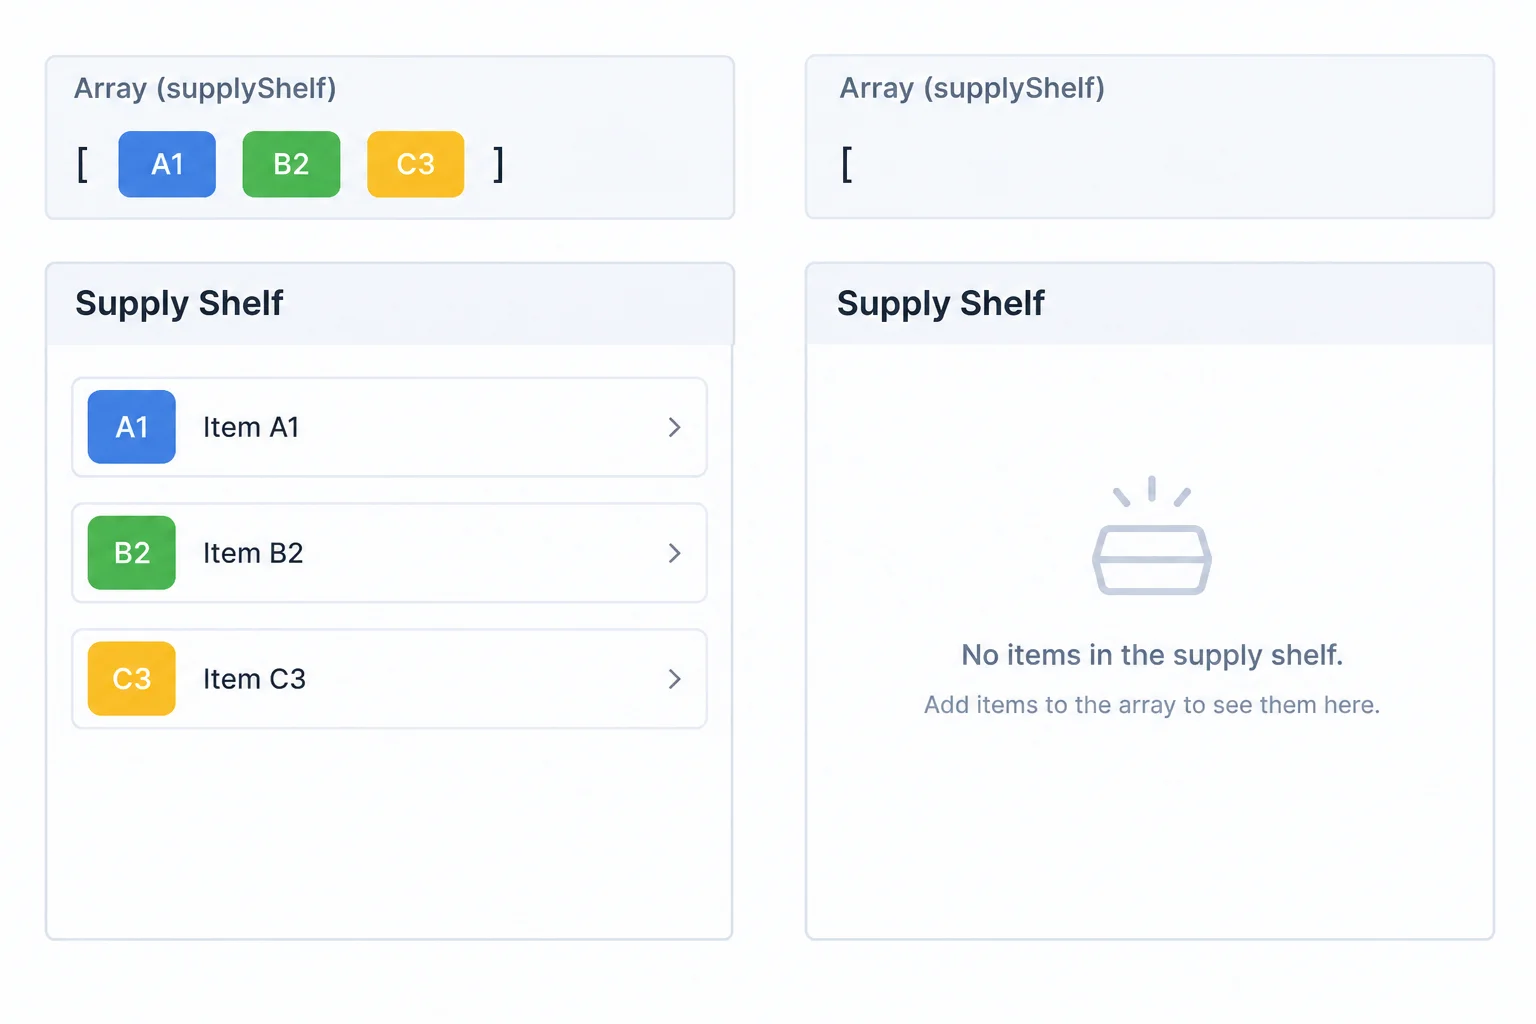Click the left Supply Shelf heading
This screenshot has height=1024, width=1536.
coord(179,303)
